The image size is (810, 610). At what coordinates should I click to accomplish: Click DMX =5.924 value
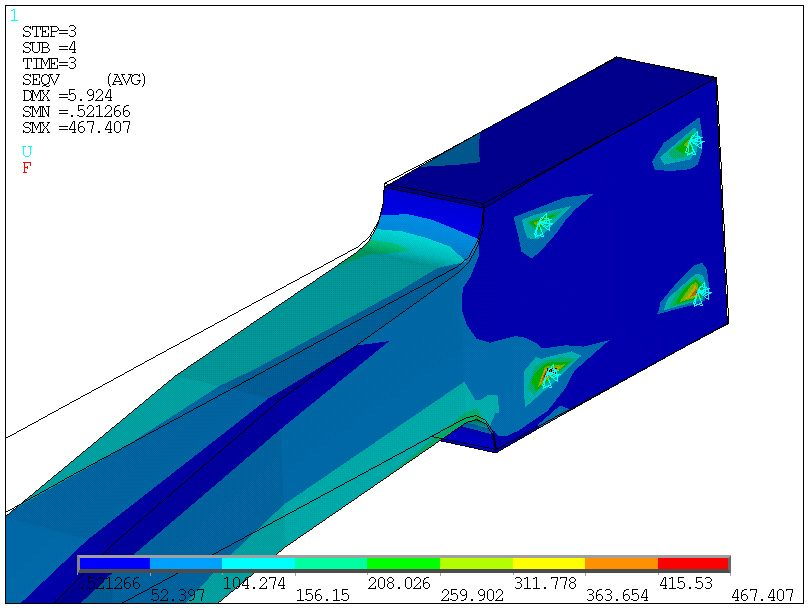coord(67,96)
